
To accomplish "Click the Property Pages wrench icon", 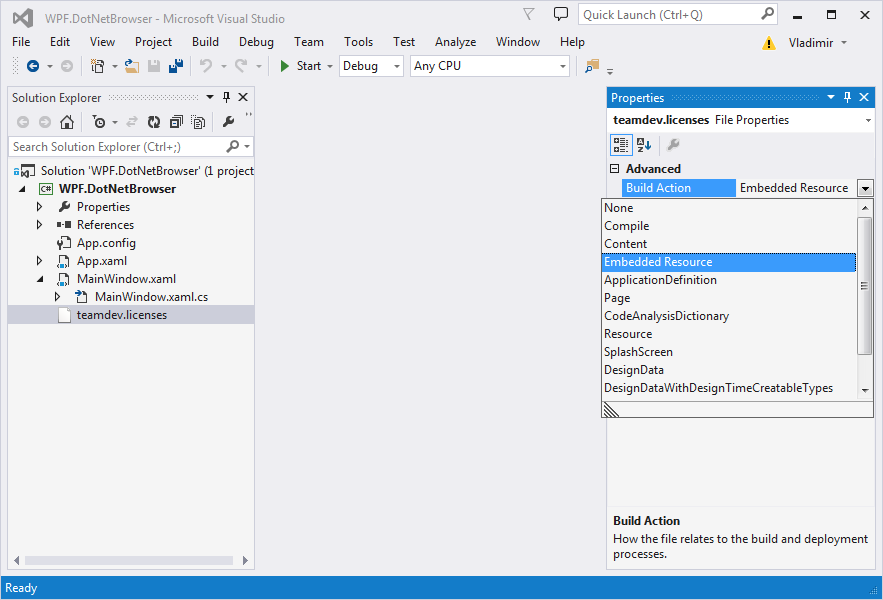I will click(x=673, y=145).
